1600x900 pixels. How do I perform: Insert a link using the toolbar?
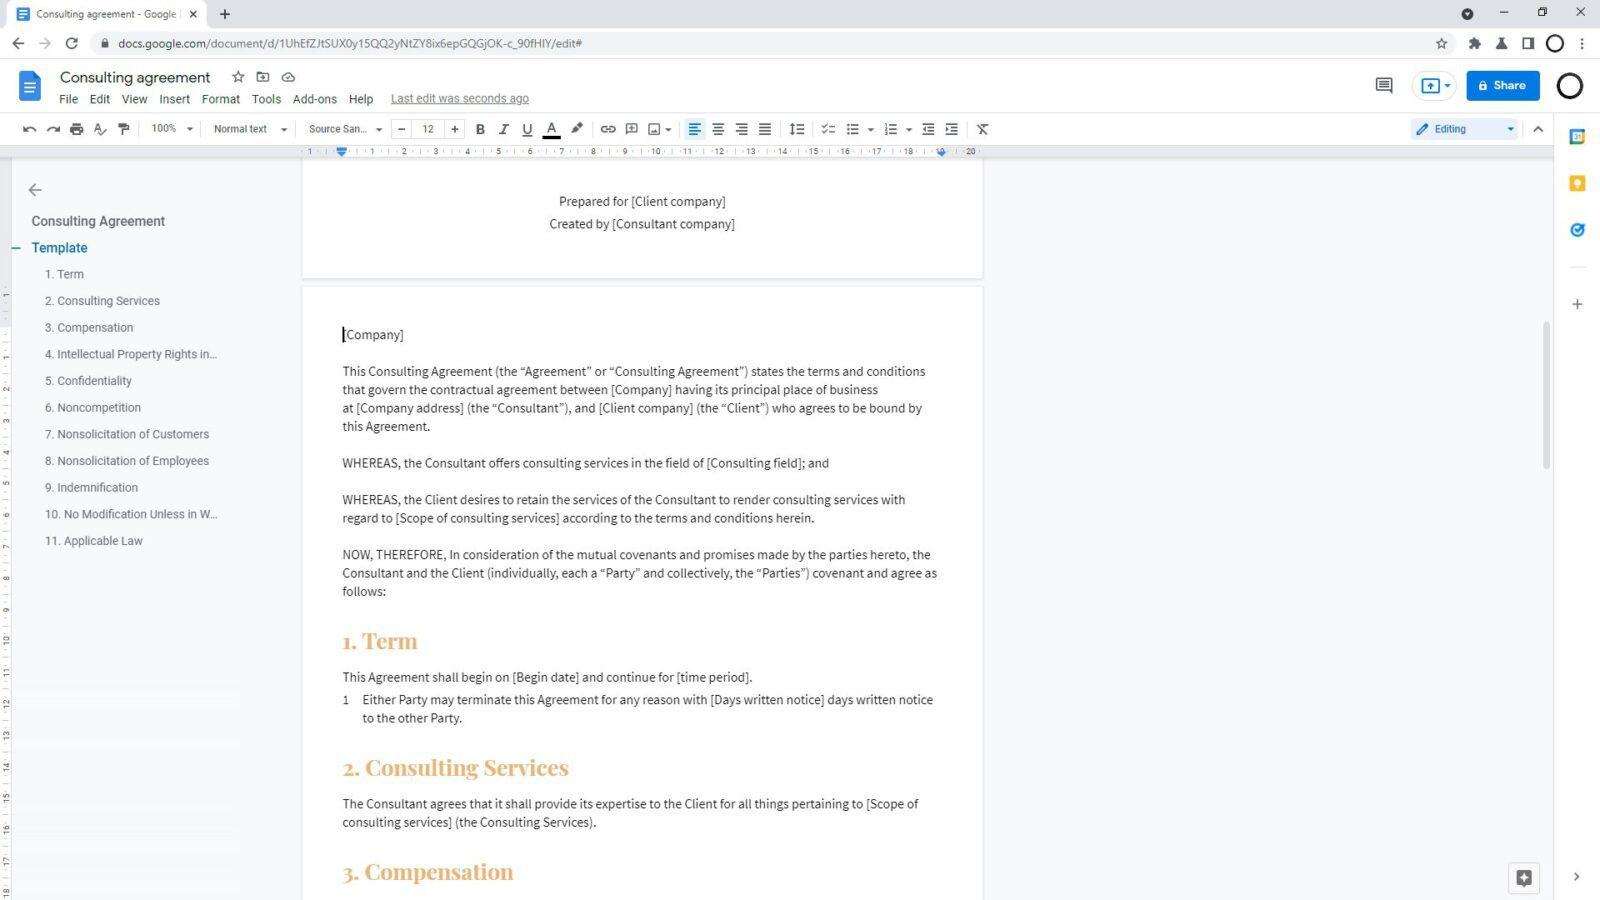pos(608,128)
